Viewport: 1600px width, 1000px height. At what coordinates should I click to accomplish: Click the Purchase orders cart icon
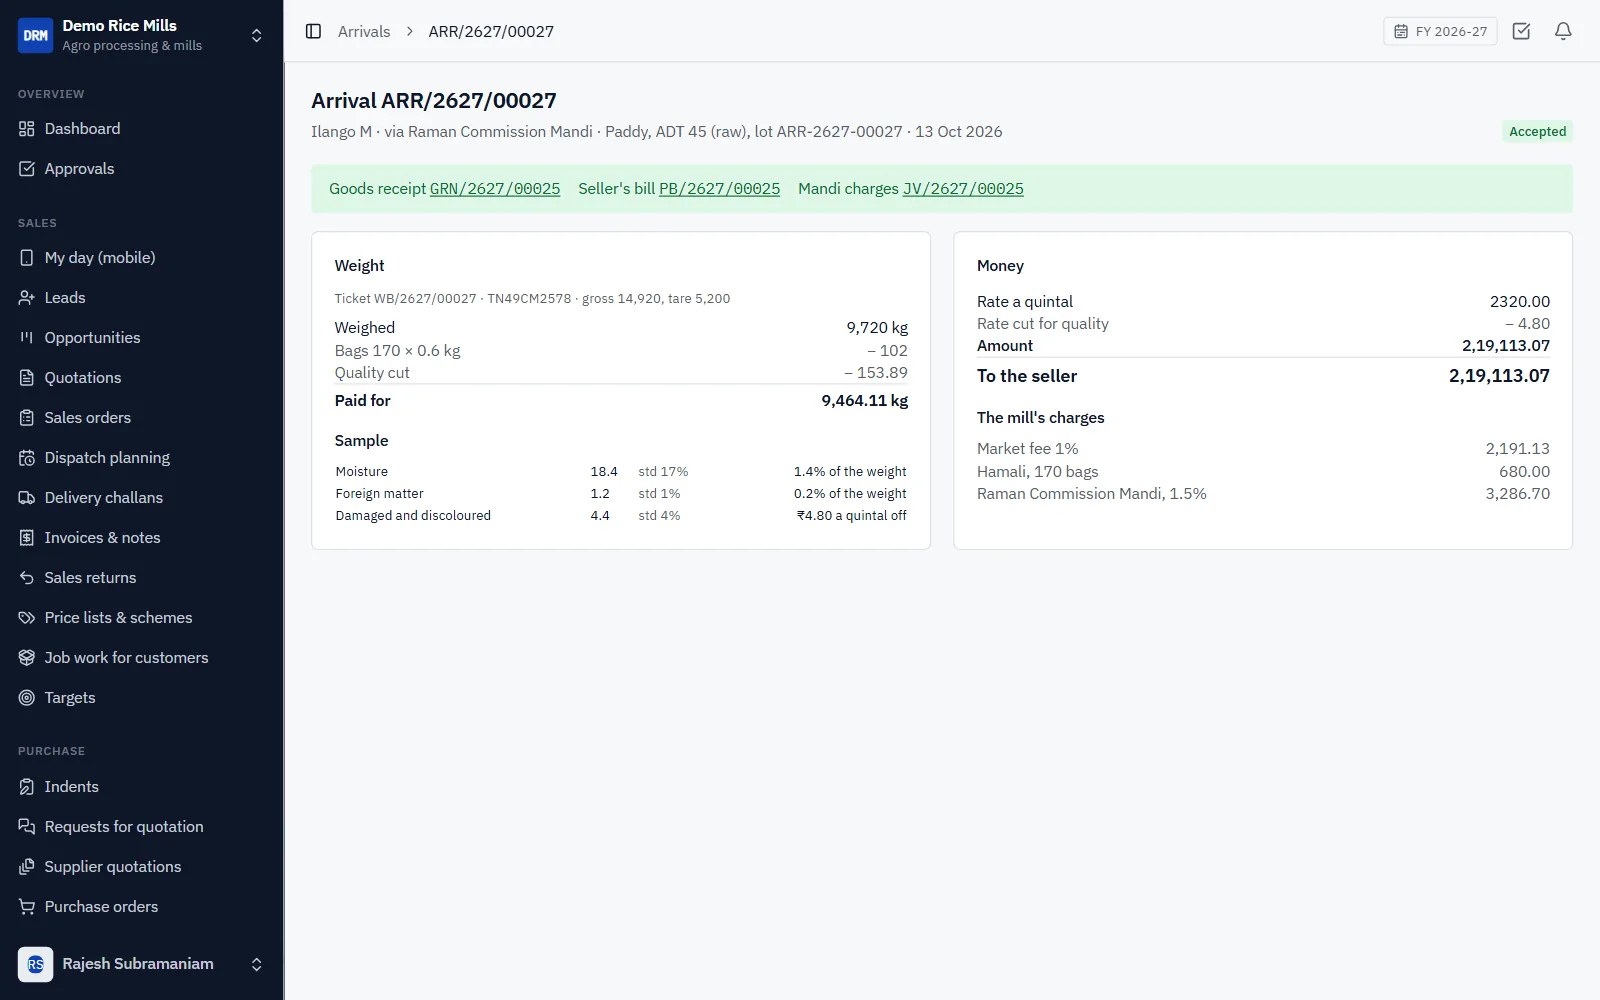27,907
